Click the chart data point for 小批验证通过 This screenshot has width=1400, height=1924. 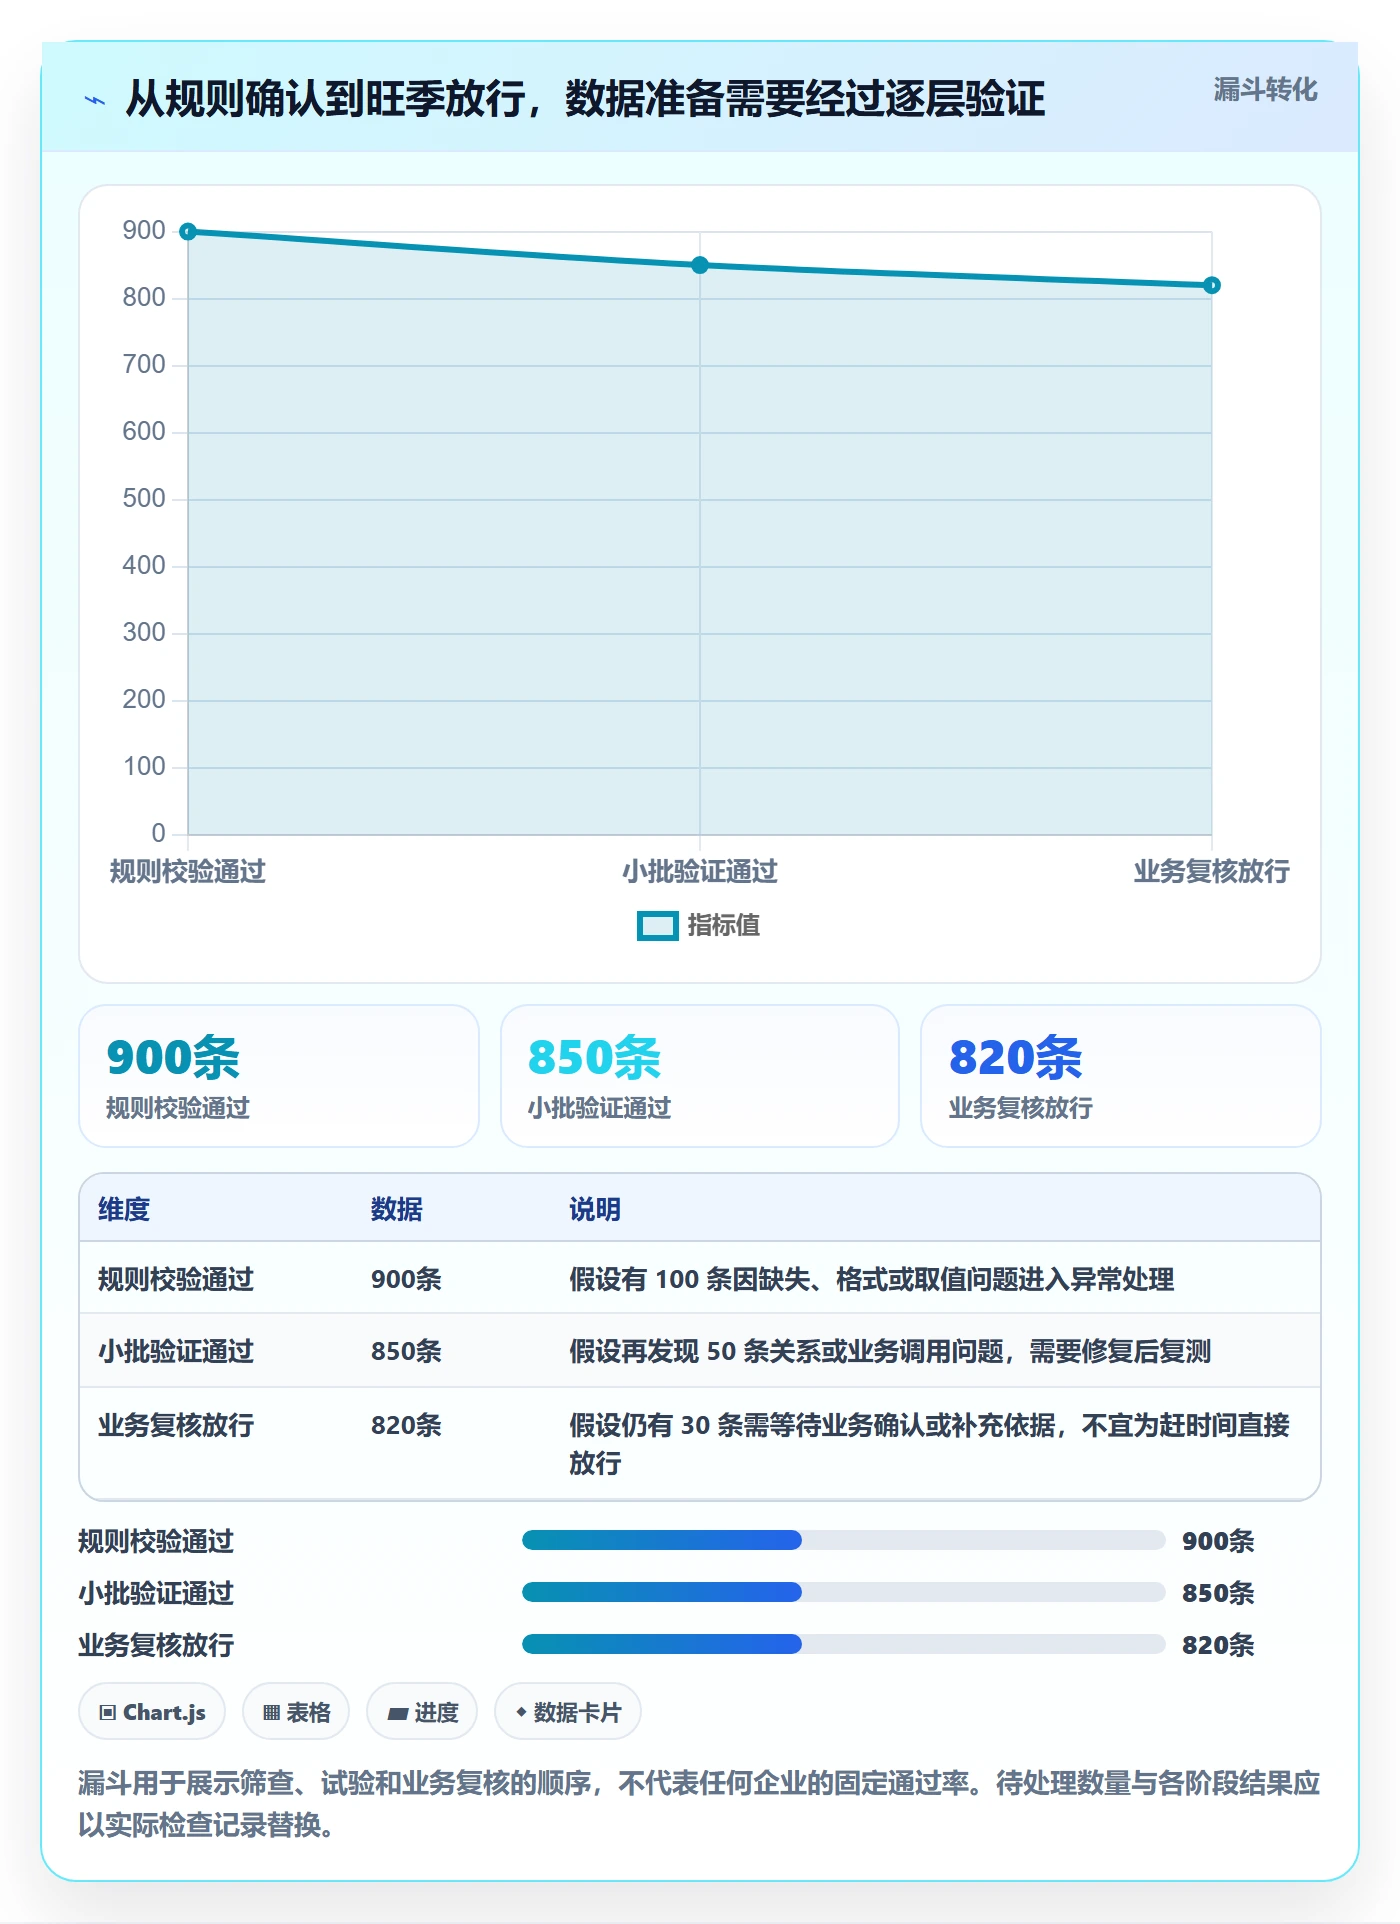(x=700, y=265)
